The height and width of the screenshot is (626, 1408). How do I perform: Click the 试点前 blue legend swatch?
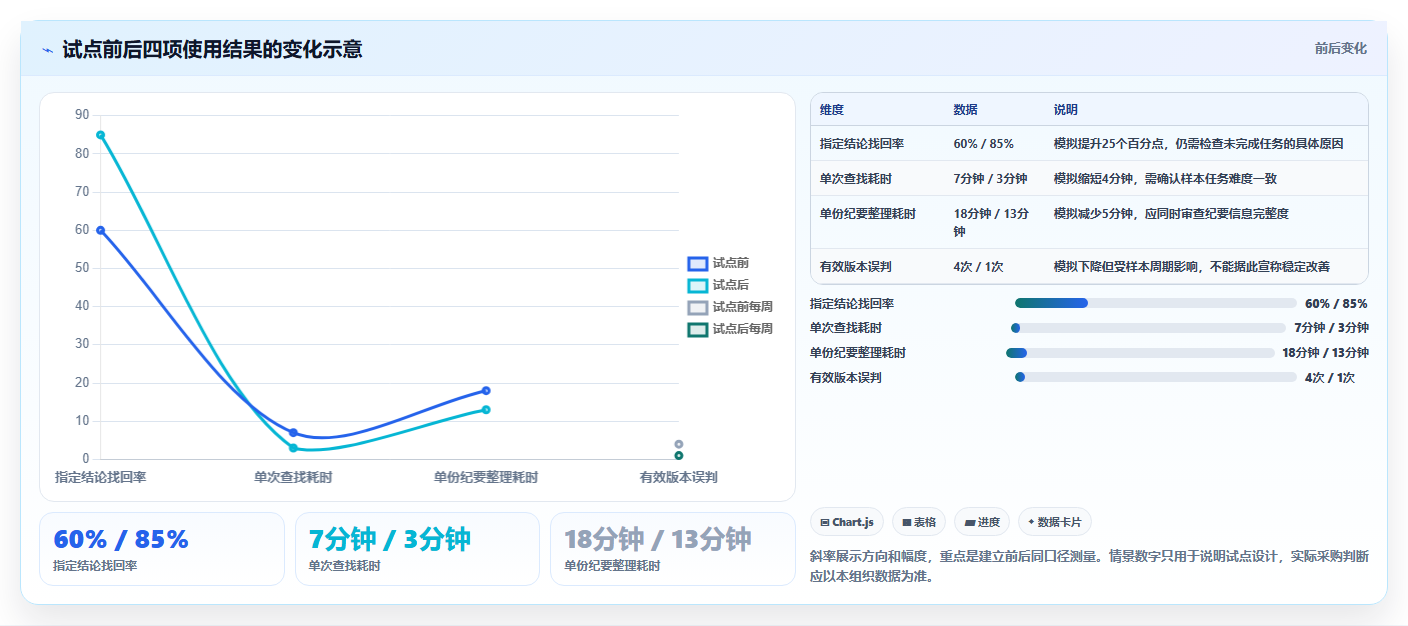[x=698, y=263]
